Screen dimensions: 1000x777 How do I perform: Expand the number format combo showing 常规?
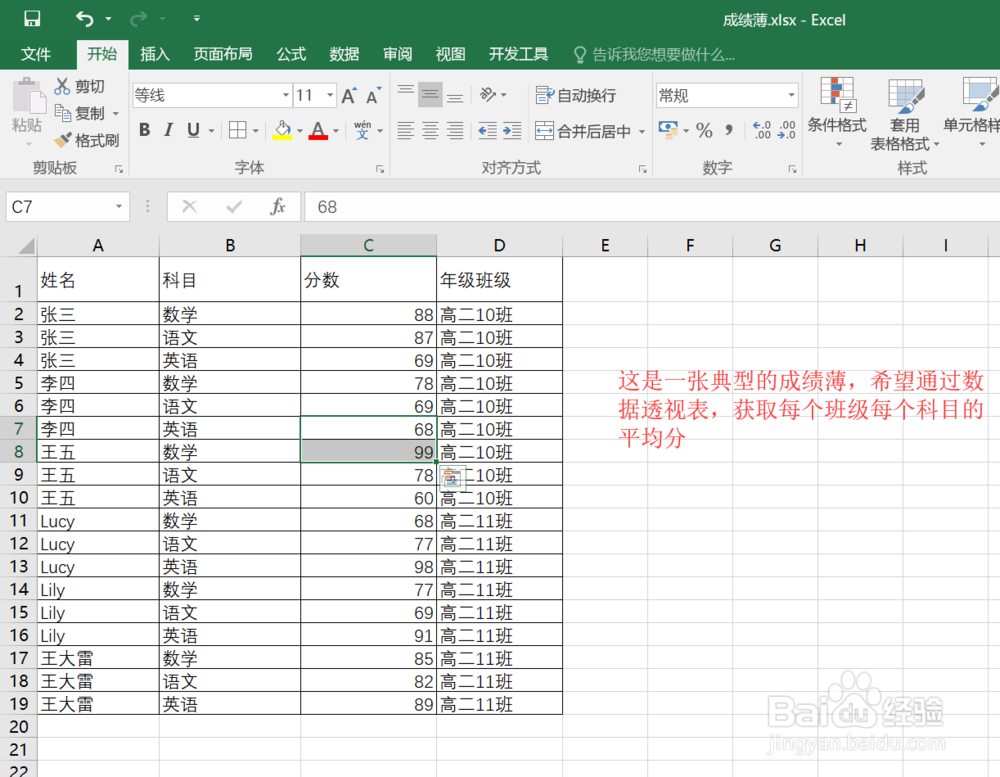tap(791, 93)
